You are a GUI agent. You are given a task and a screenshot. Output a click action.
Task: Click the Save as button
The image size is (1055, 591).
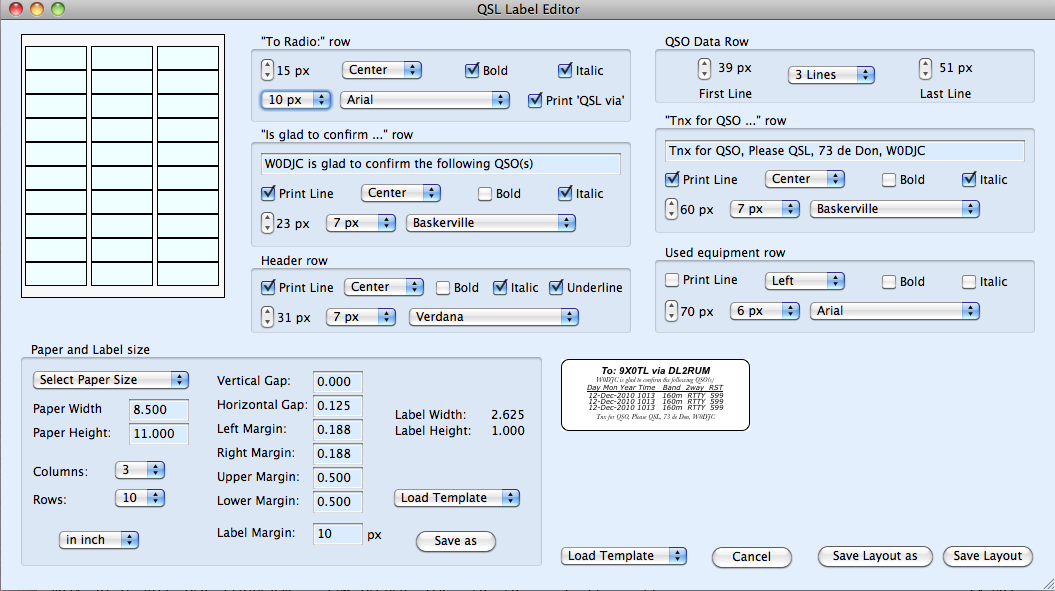coord(455,541)
